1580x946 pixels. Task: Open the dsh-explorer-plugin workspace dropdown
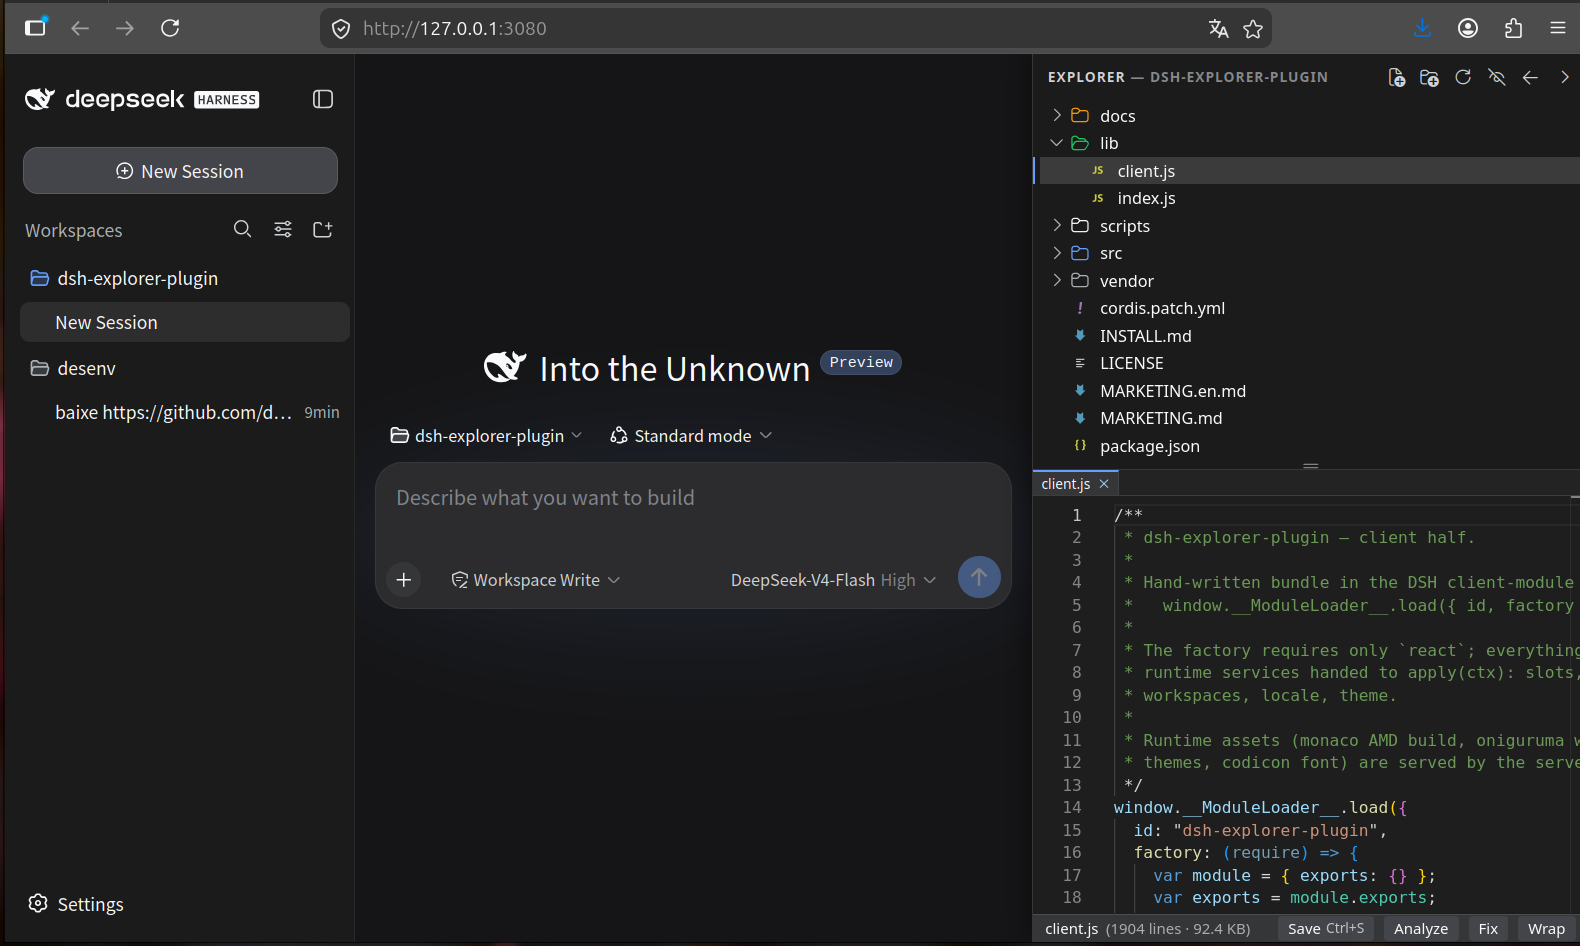tap(486, 436)
